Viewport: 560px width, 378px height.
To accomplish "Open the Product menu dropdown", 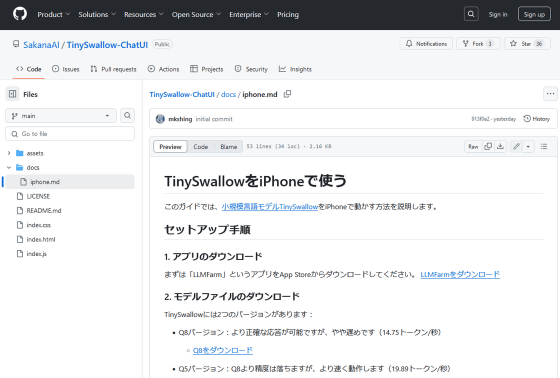I will click(x=54, y=14).
